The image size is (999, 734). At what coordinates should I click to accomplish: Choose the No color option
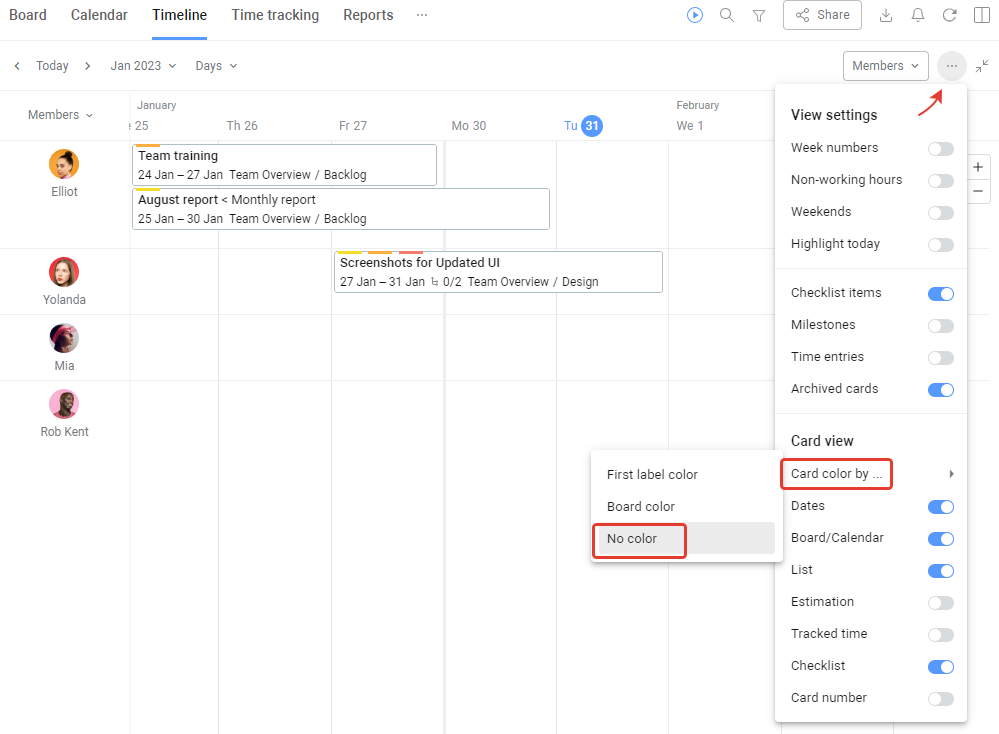[x=686, y=538]
